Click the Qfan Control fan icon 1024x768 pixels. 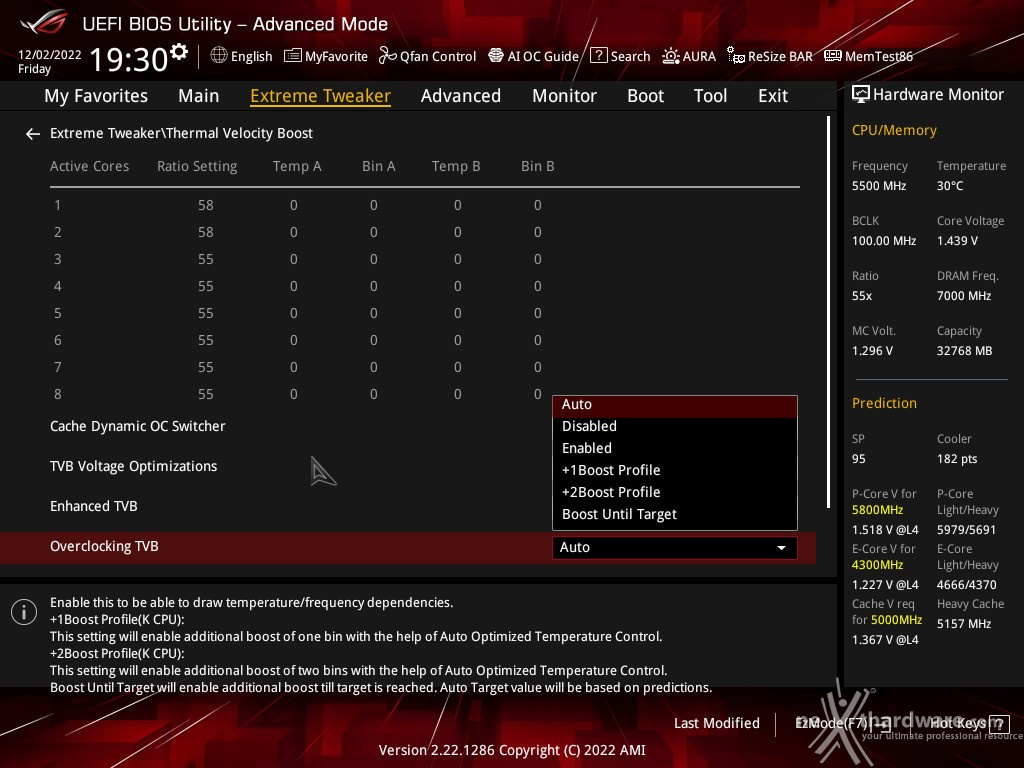[x=387, y=56]
